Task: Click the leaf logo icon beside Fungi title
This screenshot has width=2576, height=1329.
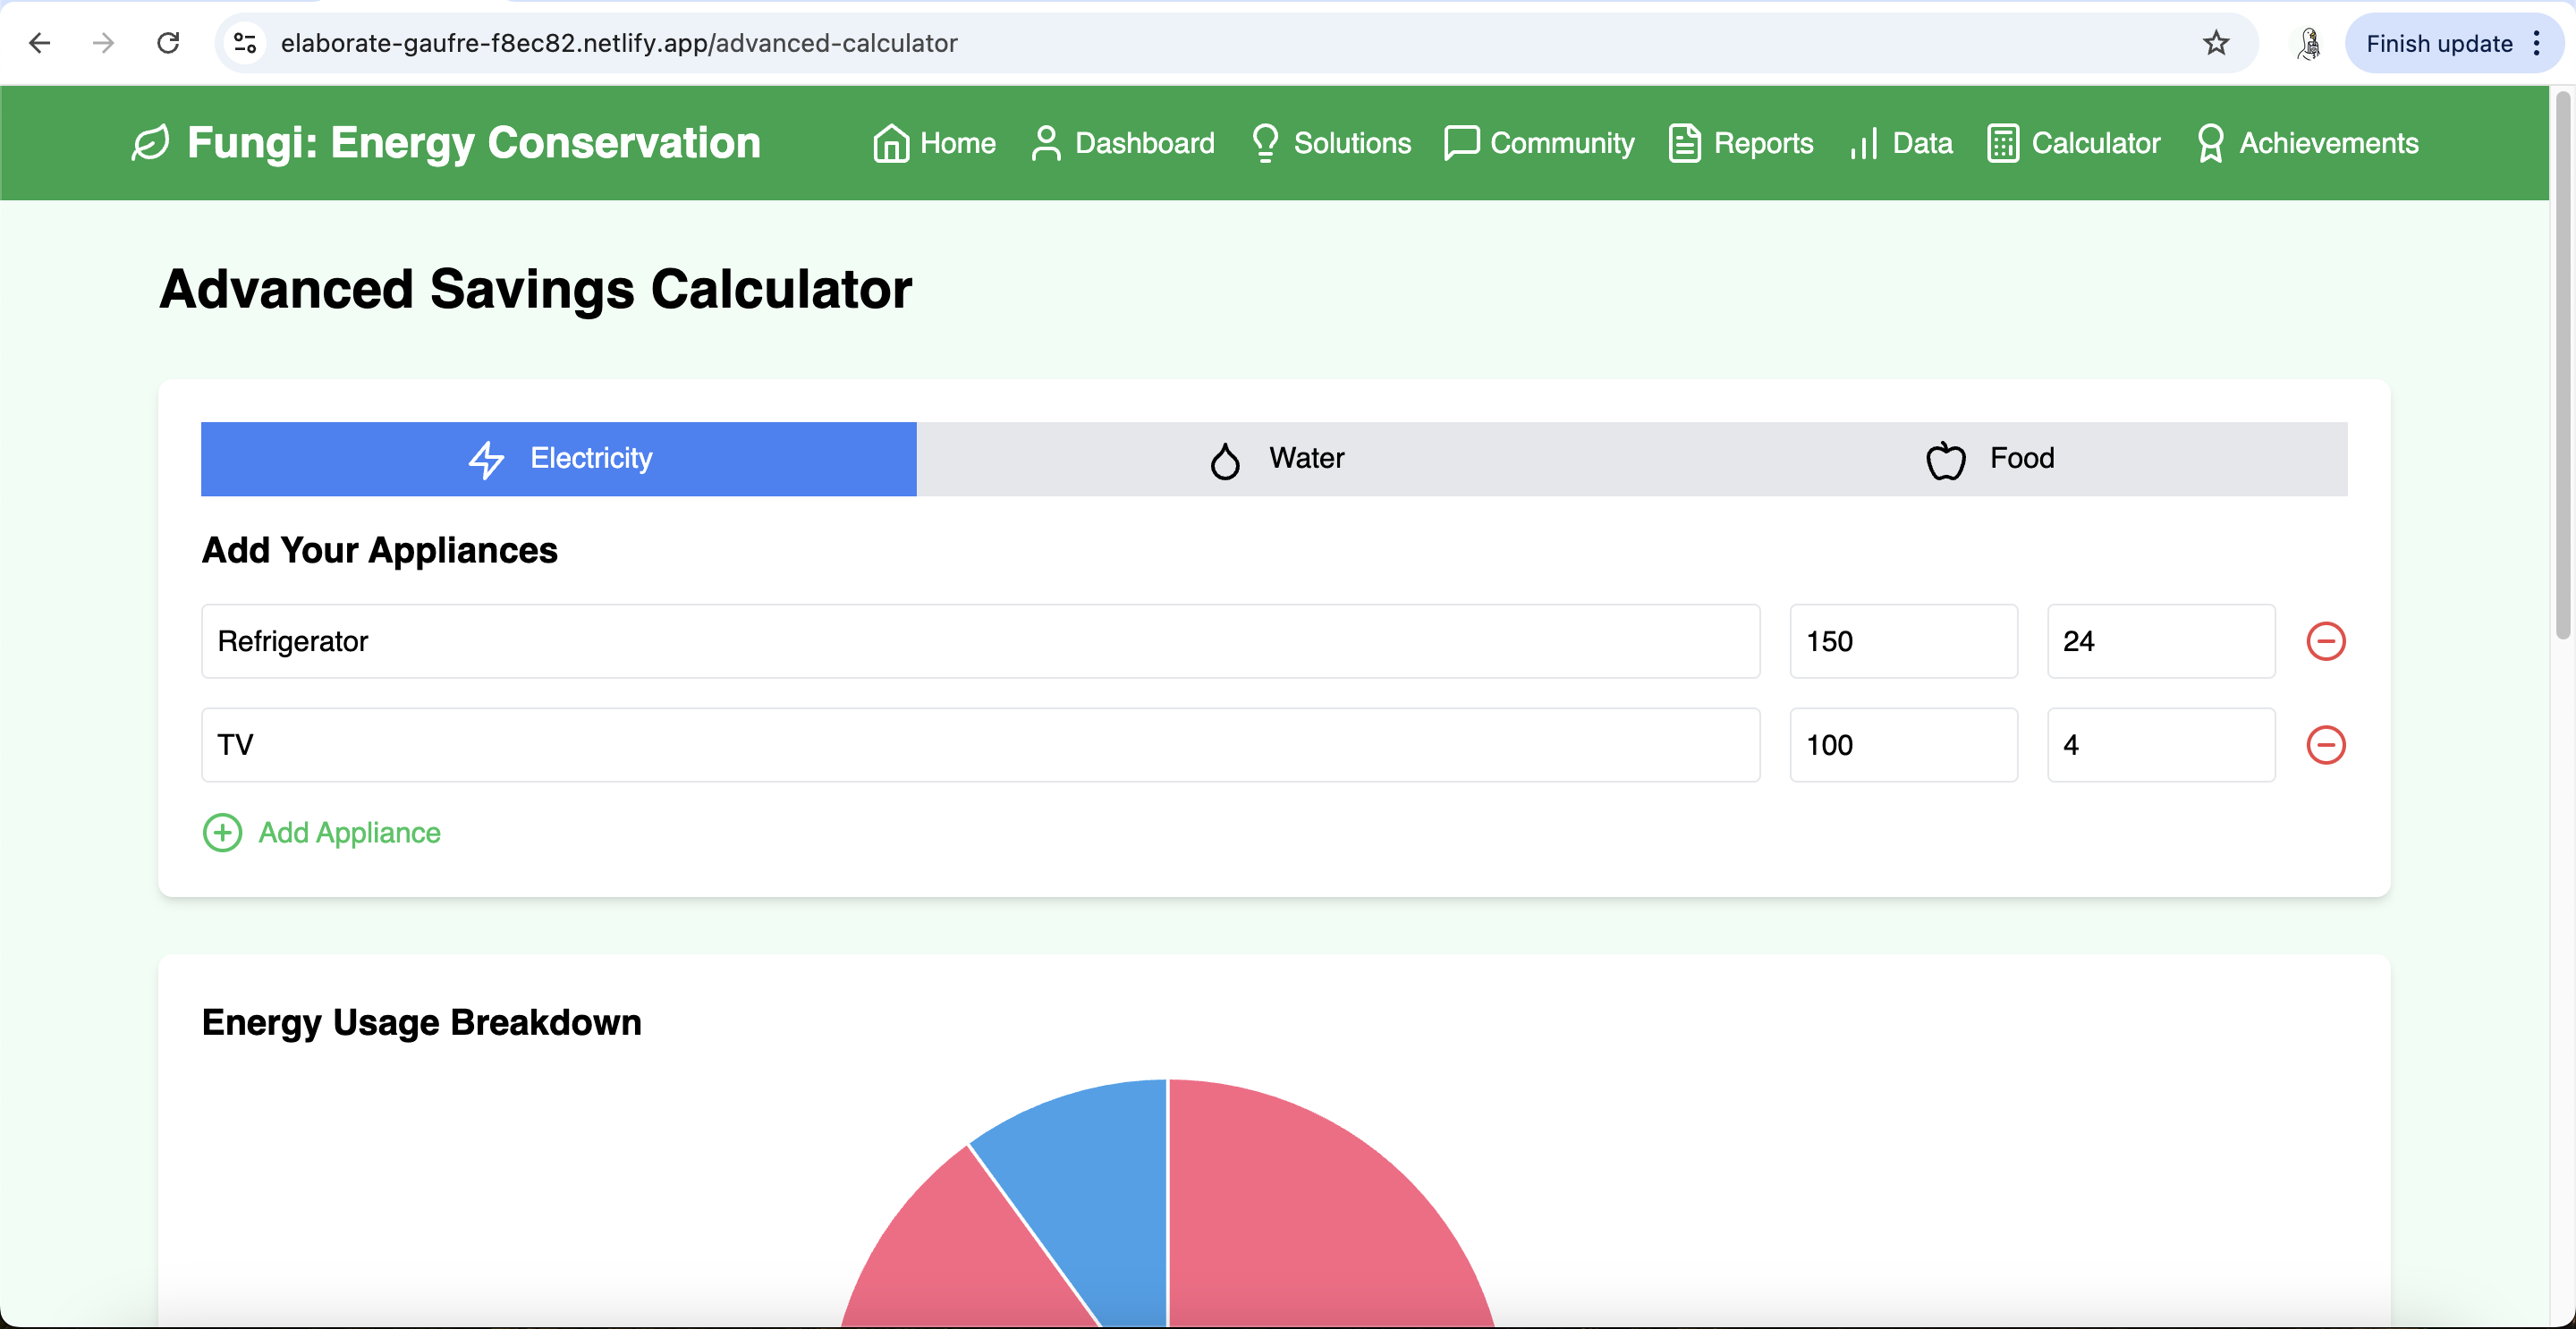Action: [x=150, y=143]
